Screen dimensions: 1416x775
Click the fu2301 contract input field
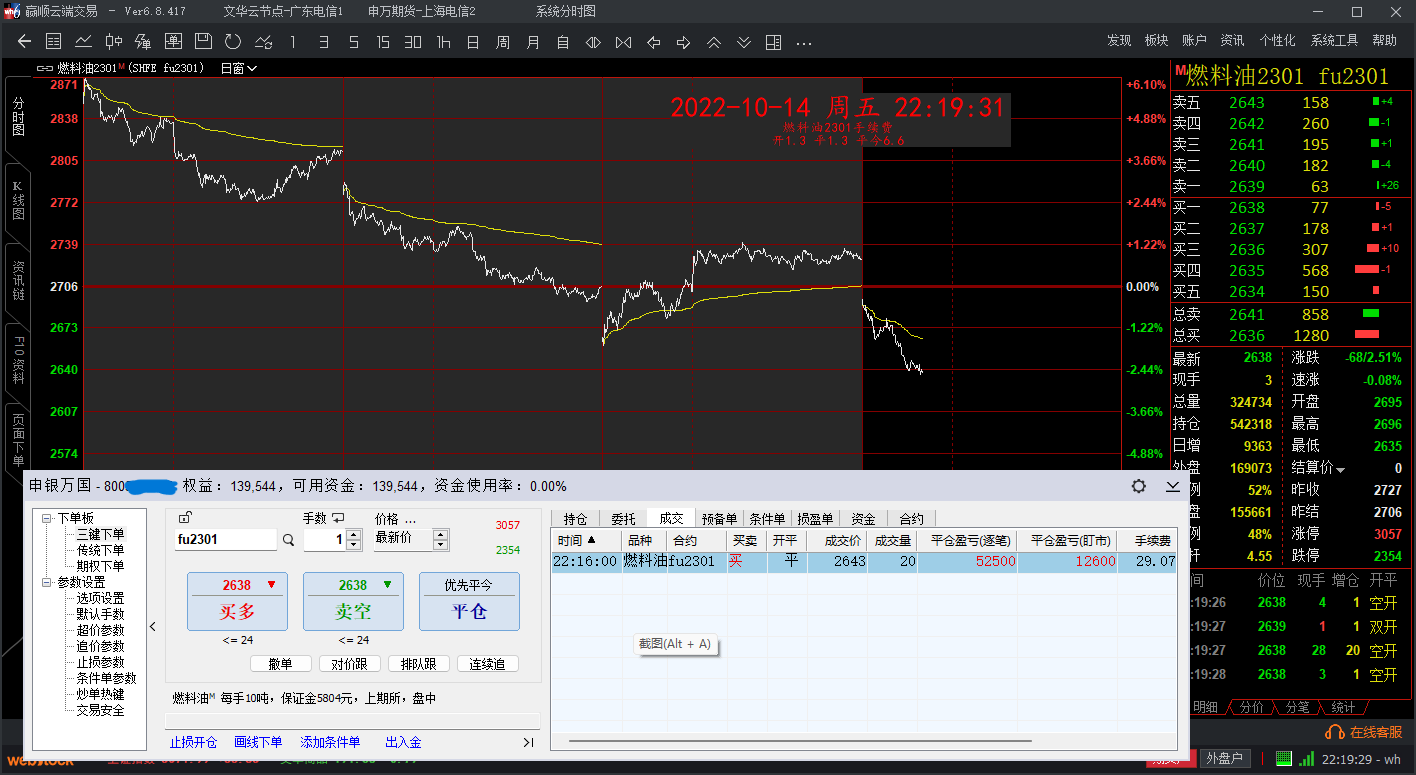[x=225, y=539]
